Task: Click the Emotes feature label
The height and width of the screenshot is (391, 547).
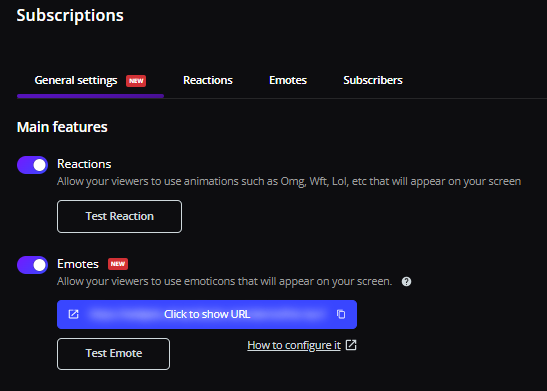Action: coord(78,264)
